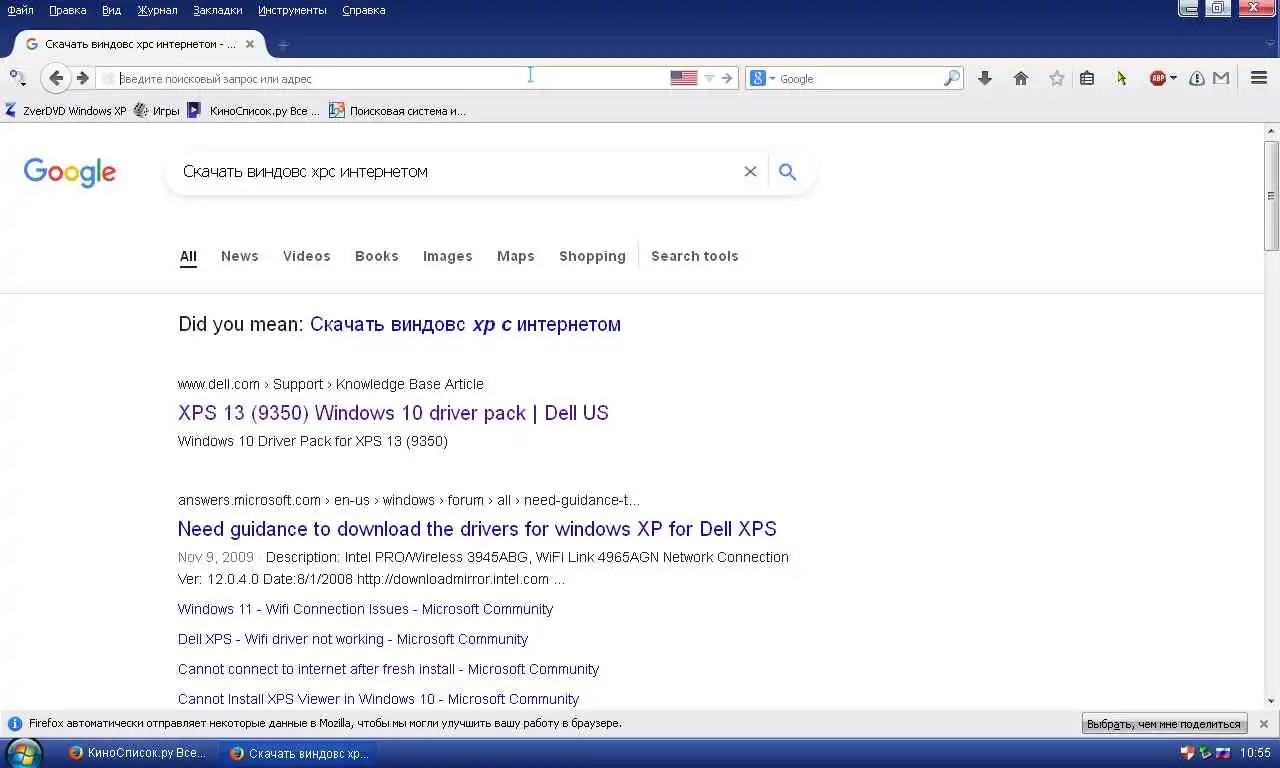
Task: Switch to the Images tab
Action: [x=448, y=256]
